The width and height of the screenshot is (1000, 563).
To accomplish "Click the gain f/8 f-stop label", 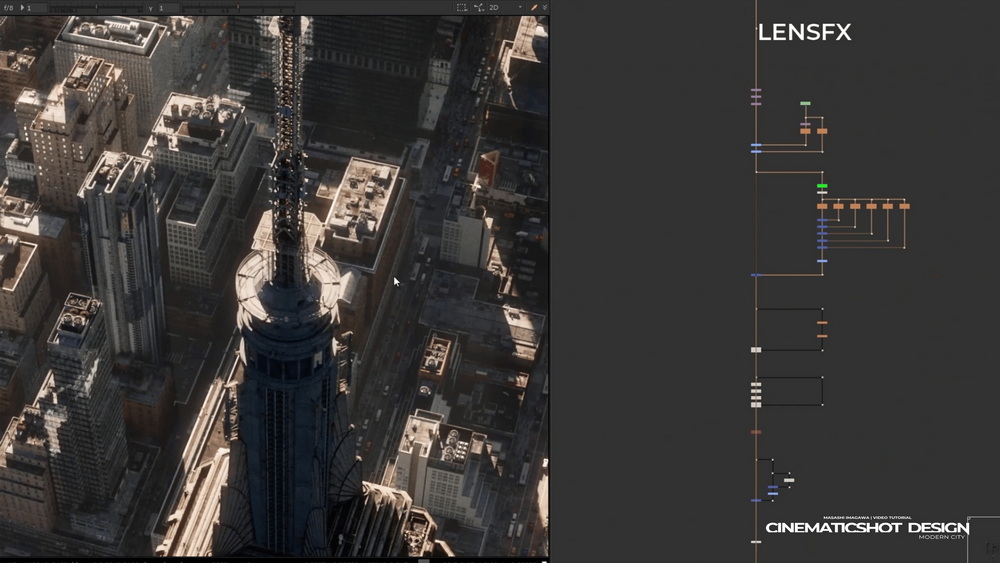I will click(x=8, y=8).
